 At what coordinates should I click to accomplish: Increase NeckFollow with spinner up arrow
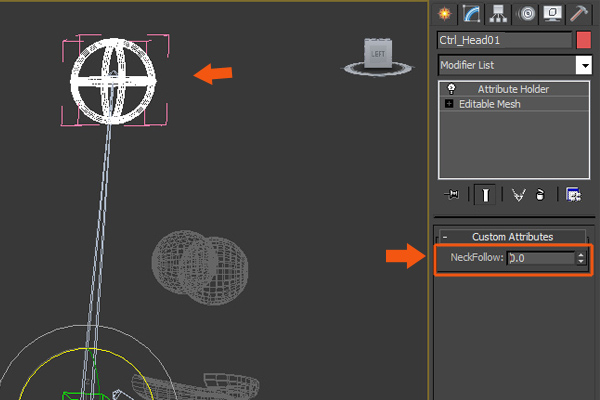pos(581,254)
